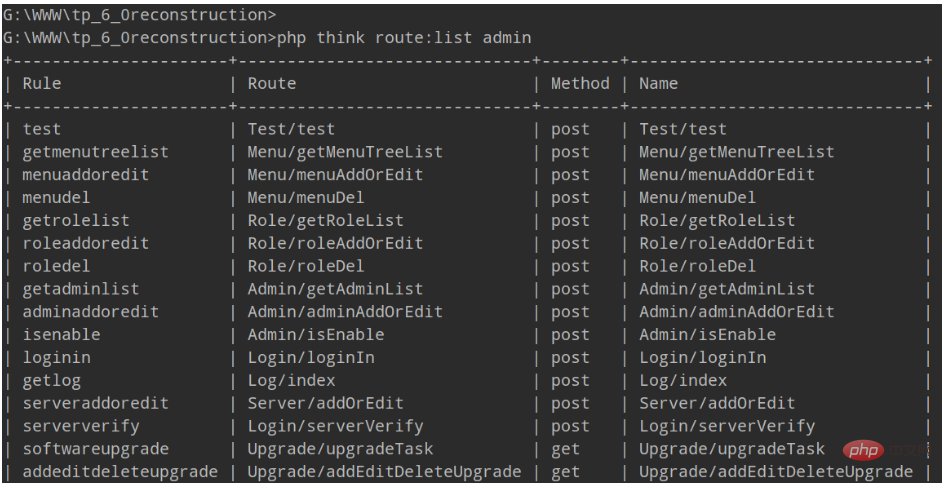Click the 'getmenutreelist' rule entry
The width and height of the screenshot is (942, 483).
pyautogui.click(x=96, y=152)
